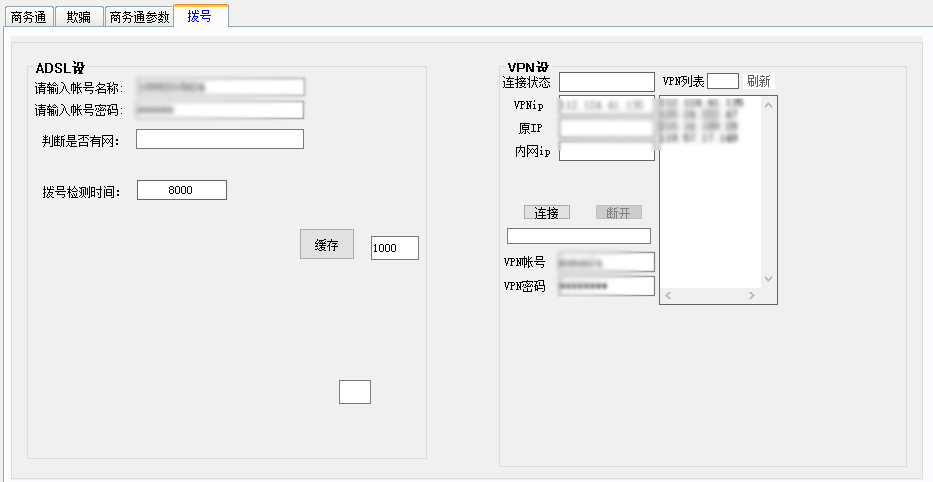
Task: Click the 断开 disconnect button
Action: [618, 213]
